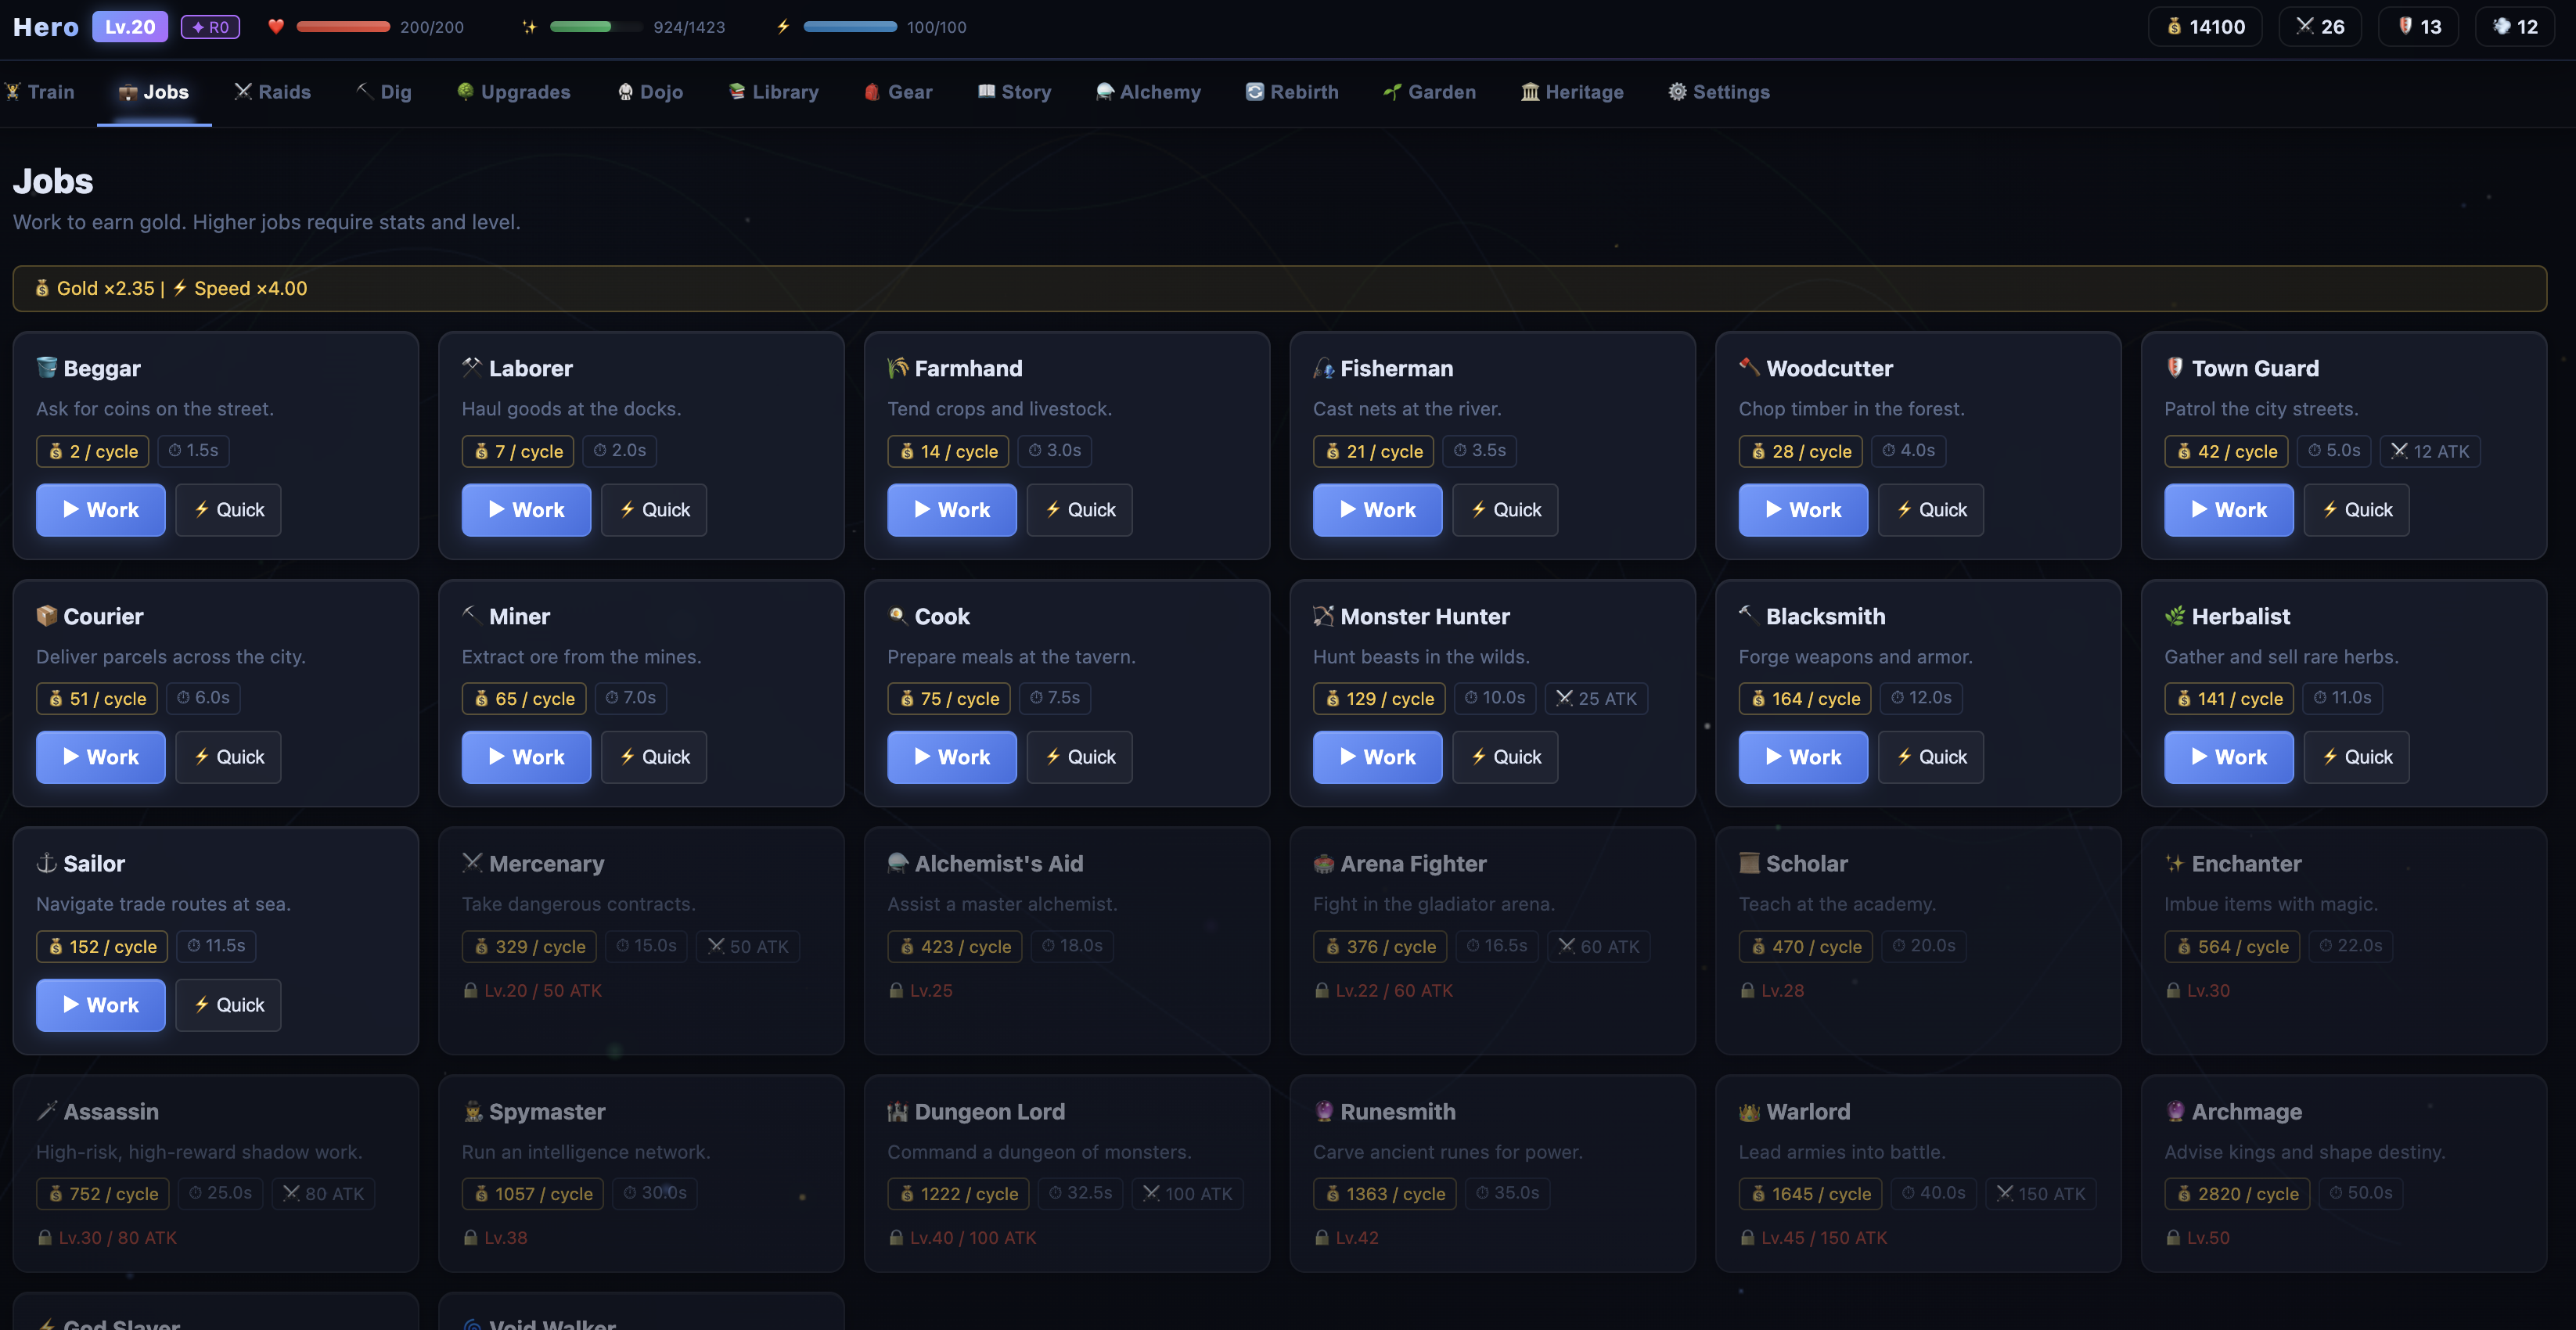Click the Mercenary crossed swords icon
Screen dimensions: 2576x1330
pyautogui.click(x=472, y=862)
